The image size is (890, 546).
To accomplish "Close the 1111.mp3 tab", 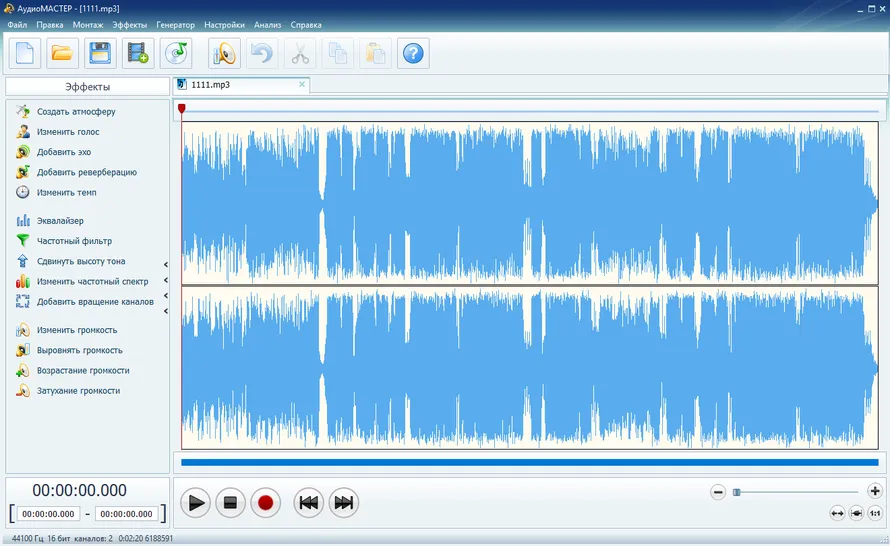I will pyautogui.click(x=302, y=84).
